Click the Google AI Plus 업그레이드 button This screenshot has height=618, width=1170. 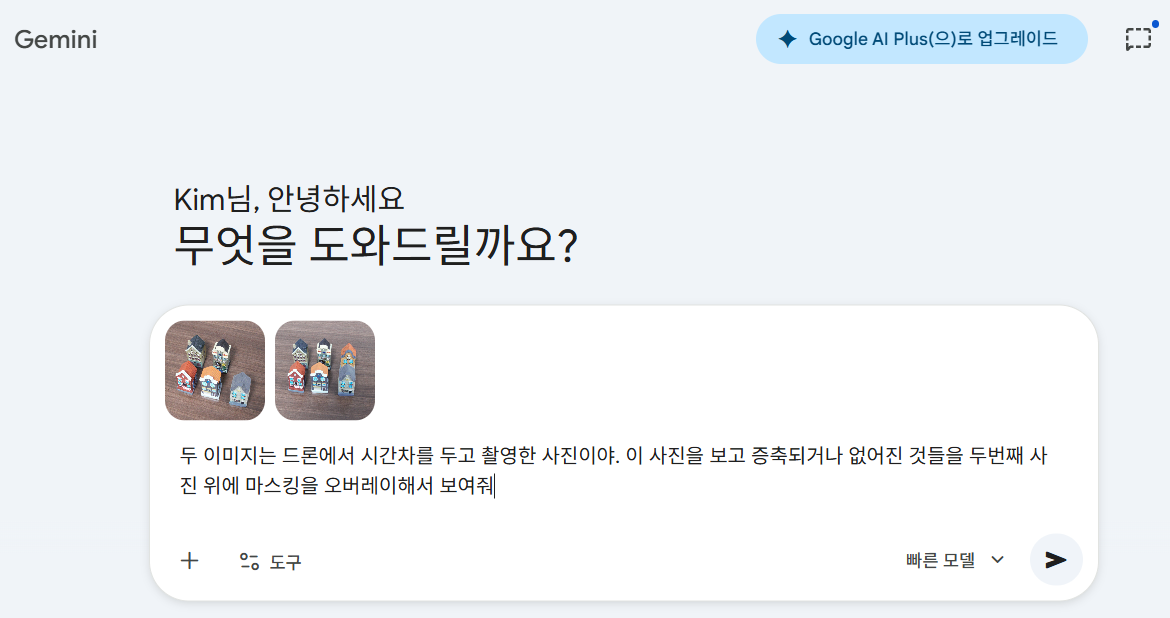921,39
